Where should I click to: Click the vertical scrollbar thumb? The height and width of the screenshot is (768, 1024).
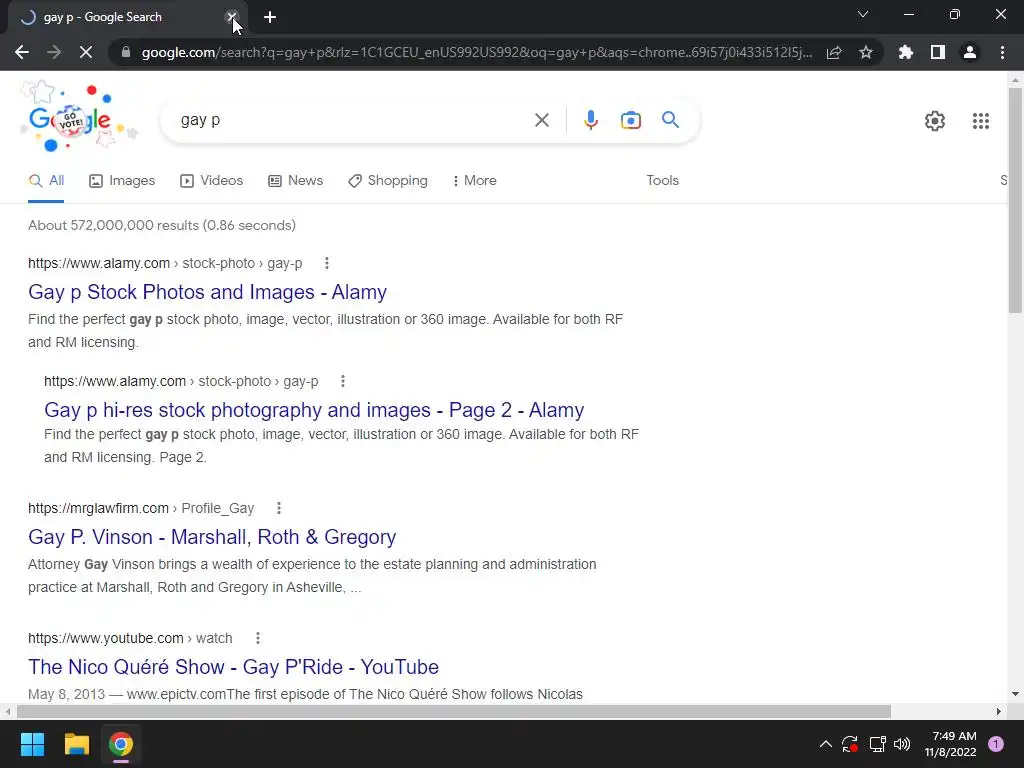1015,202
